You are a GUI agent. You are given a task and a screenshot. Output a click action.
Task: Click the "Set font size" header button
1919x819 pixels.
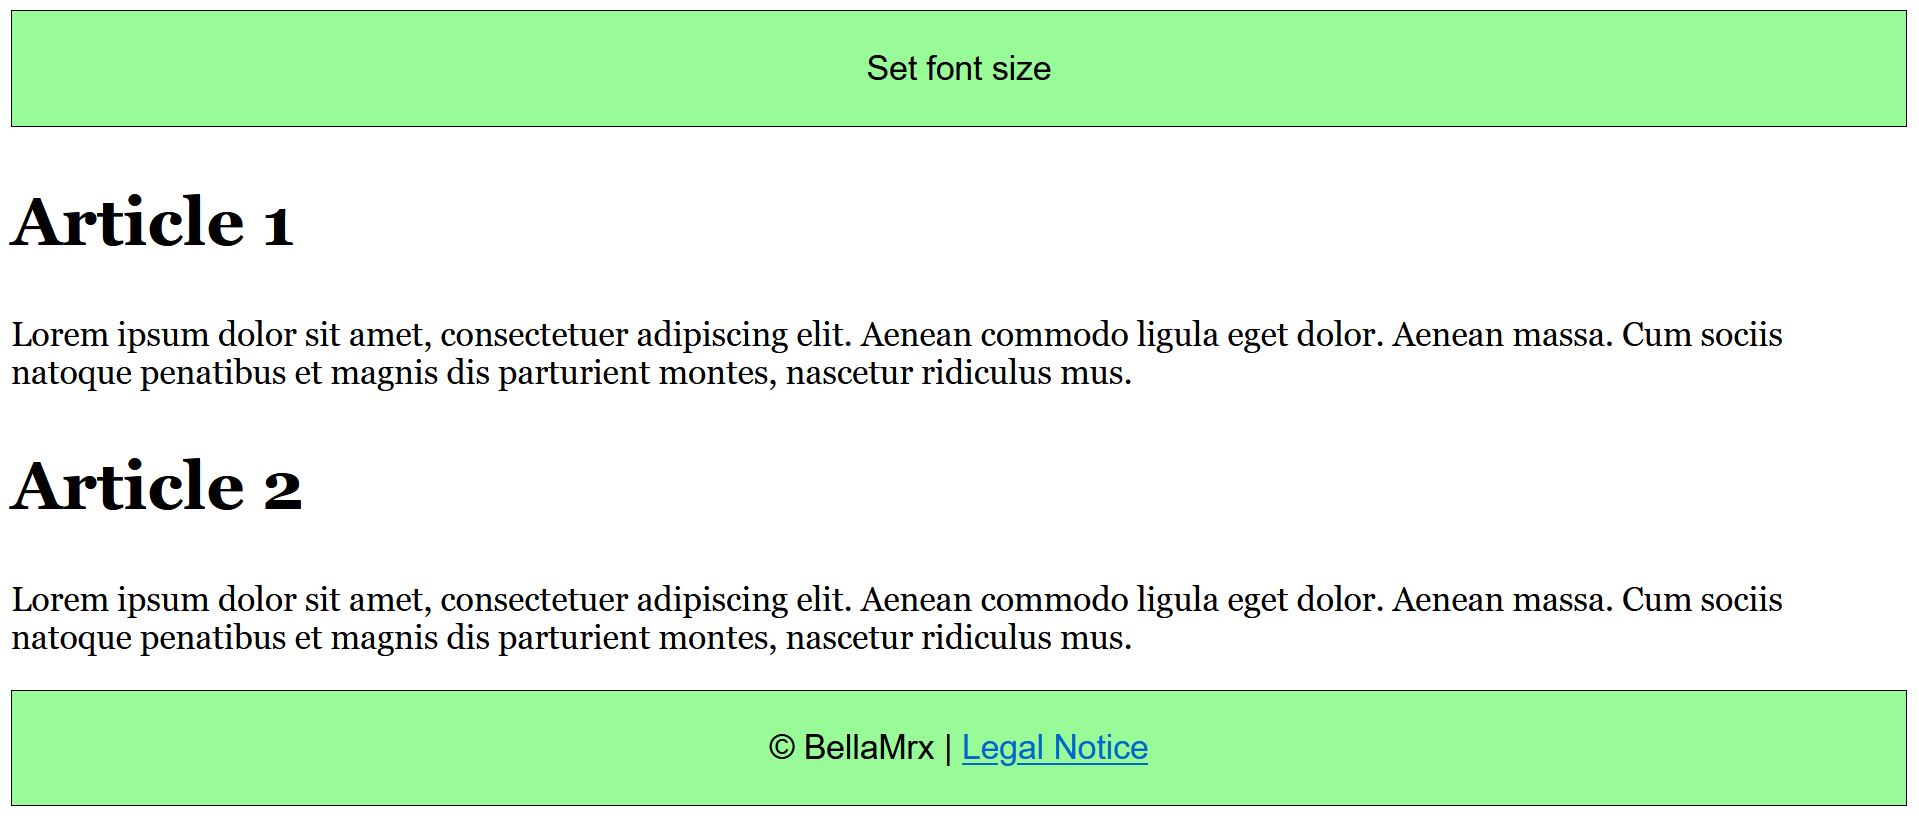[x=958, y=69]
